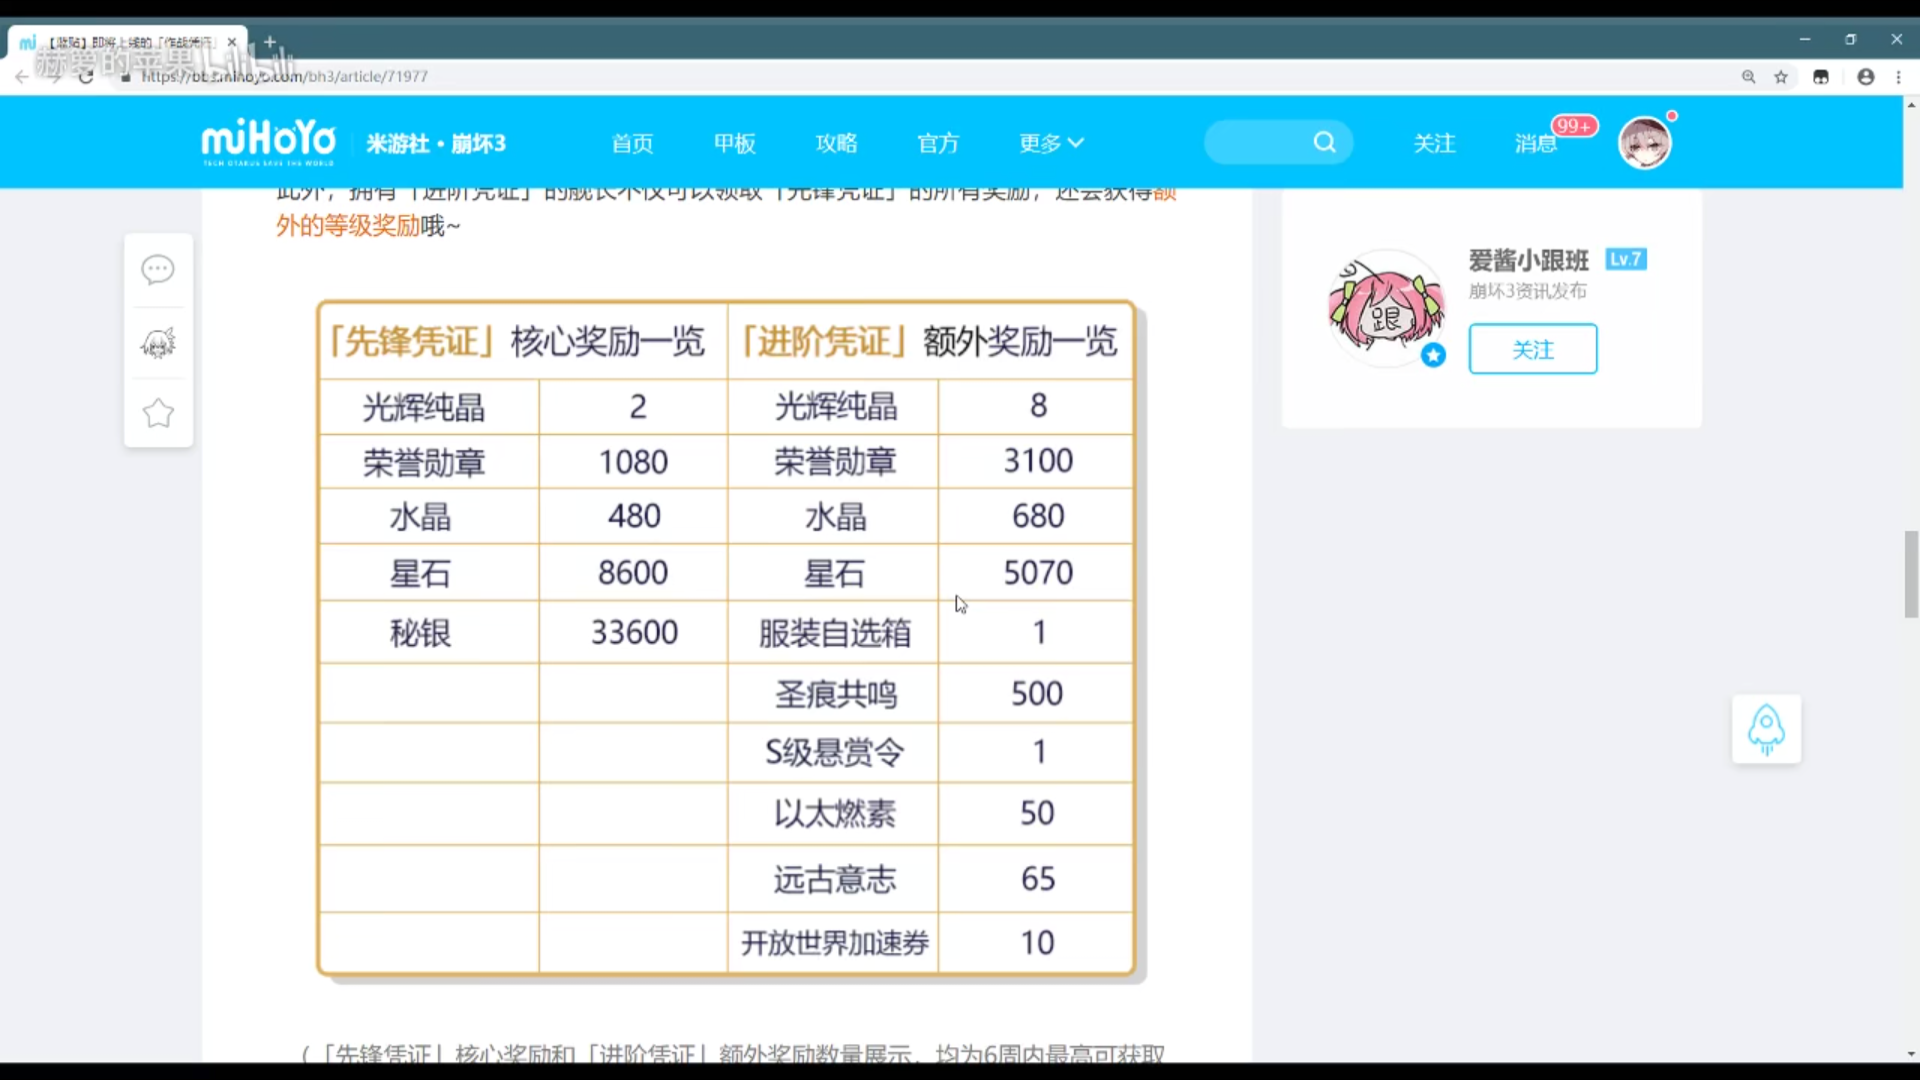Screen dimensions: 1920x1080
Task: Open a new browser tab
Action: [x=269, y=42]
